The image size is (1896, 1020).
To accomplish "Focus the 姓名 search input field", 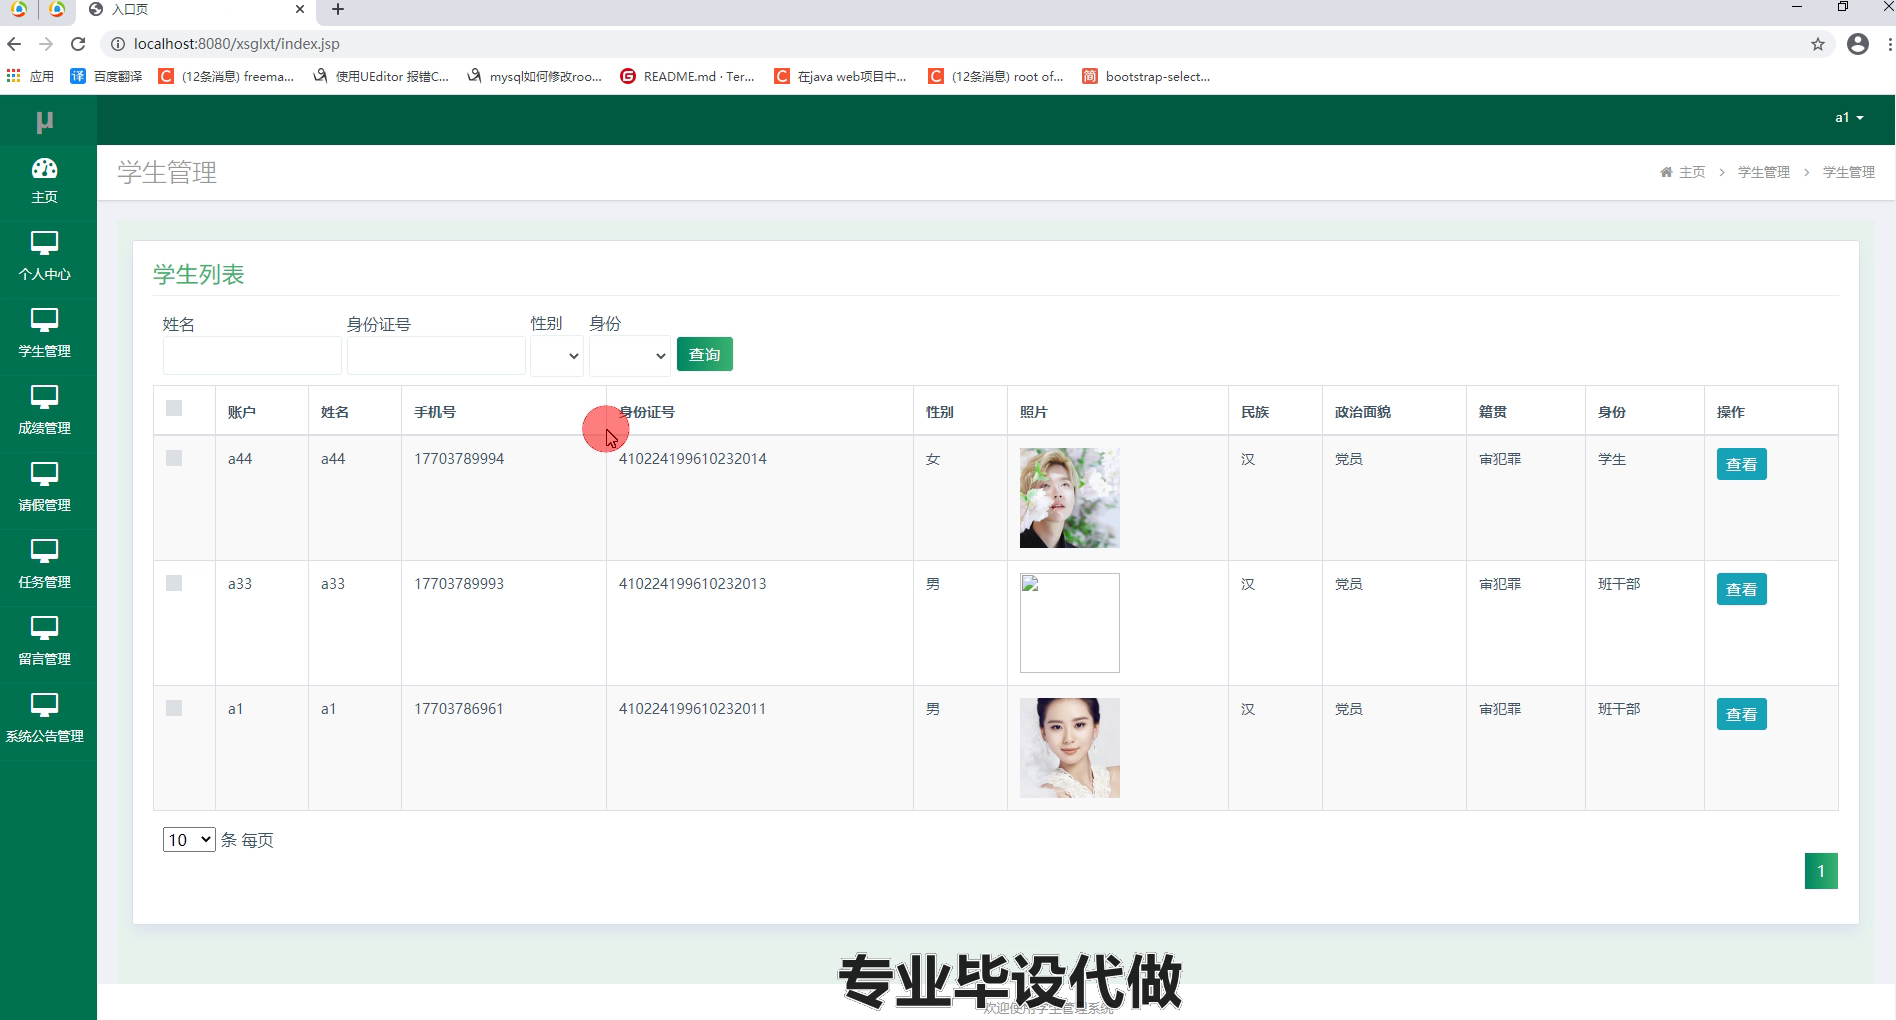I will point(252,355).
